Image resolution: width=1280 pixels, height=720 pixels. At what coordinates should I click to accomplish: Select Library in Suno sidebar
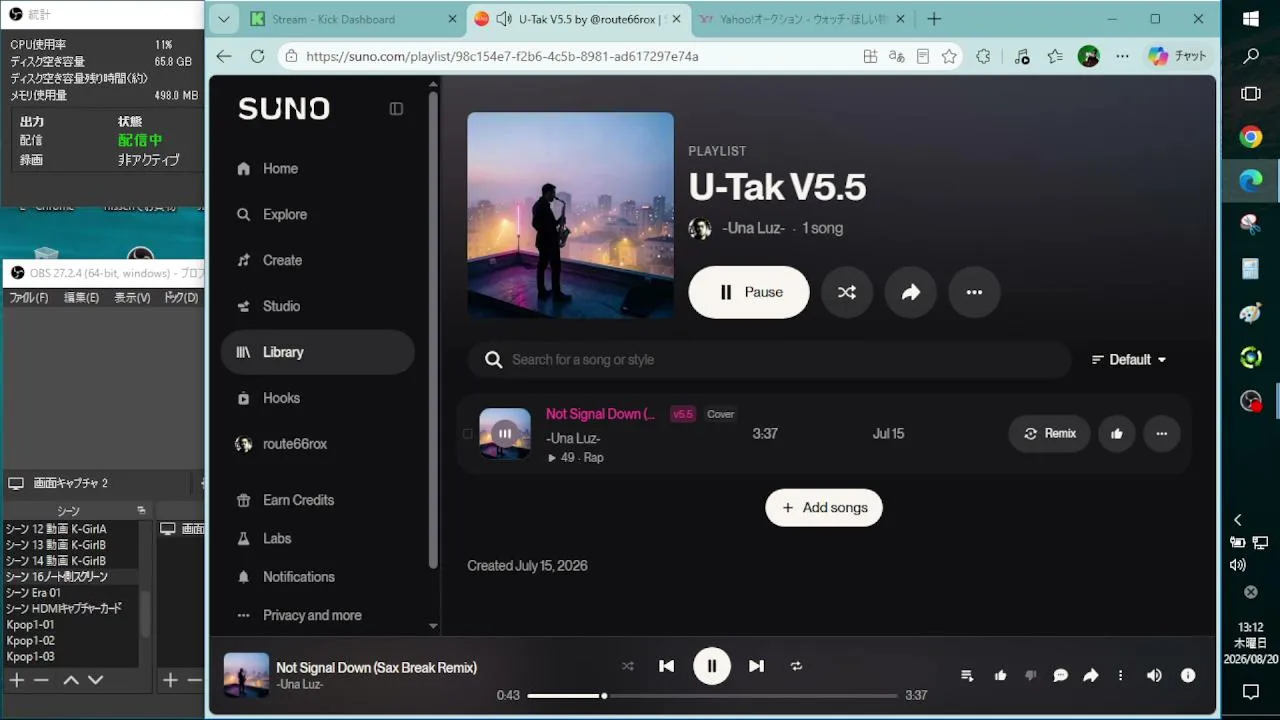[x=317, y=352]
